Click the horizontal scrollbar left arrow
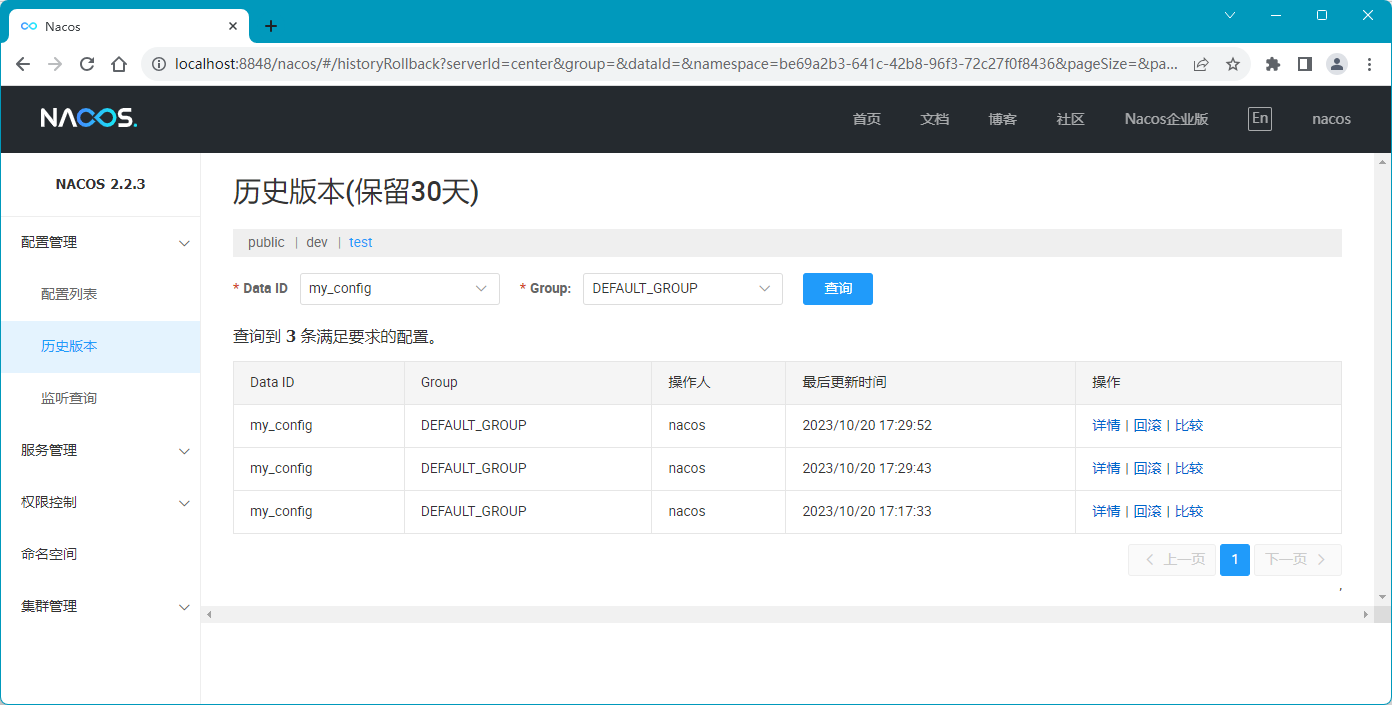Screen dimensions: 1392x705 [209, 614]
